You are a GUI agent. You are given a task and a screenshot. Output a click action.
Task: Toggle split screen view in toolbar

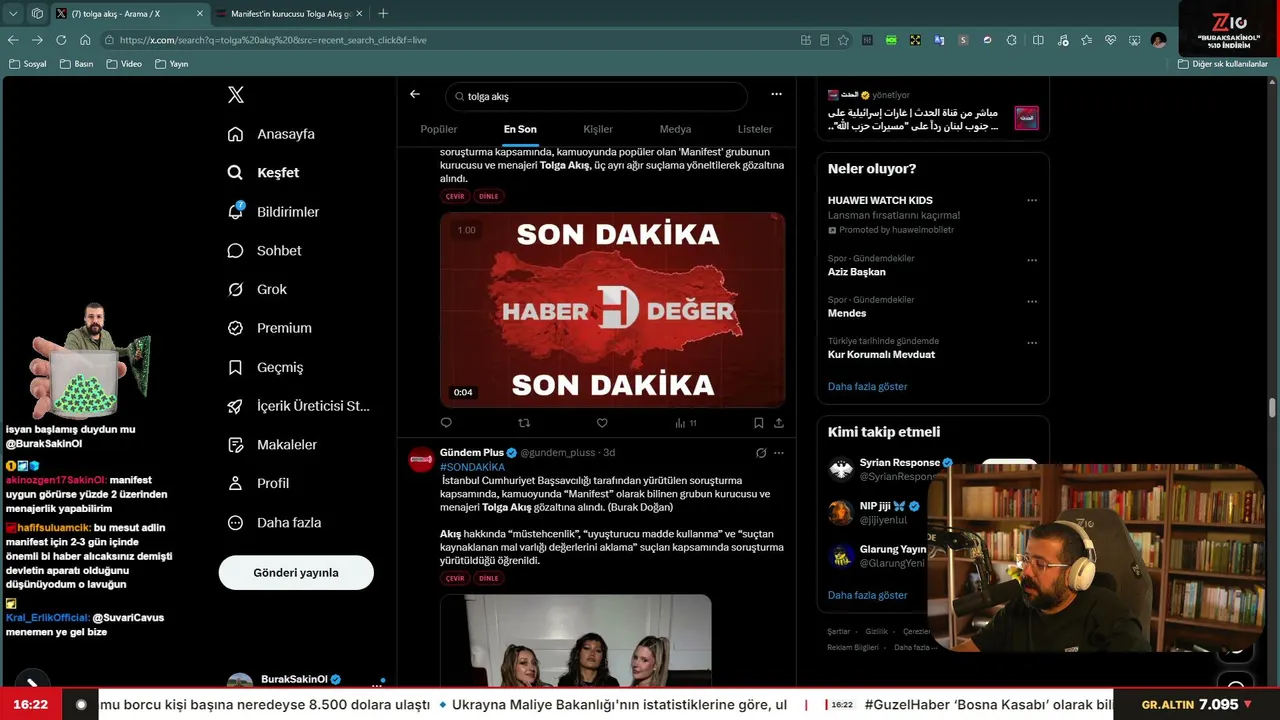(1038, 40)
